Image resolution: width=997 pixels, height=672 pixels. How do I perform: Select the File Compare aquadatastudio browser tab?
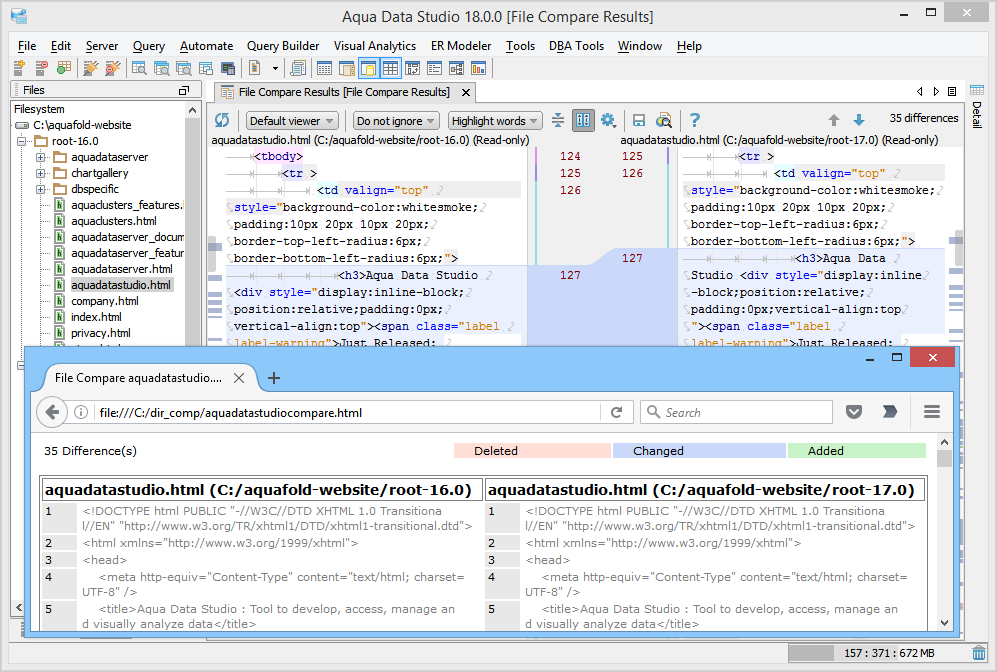tap(138, 378)
